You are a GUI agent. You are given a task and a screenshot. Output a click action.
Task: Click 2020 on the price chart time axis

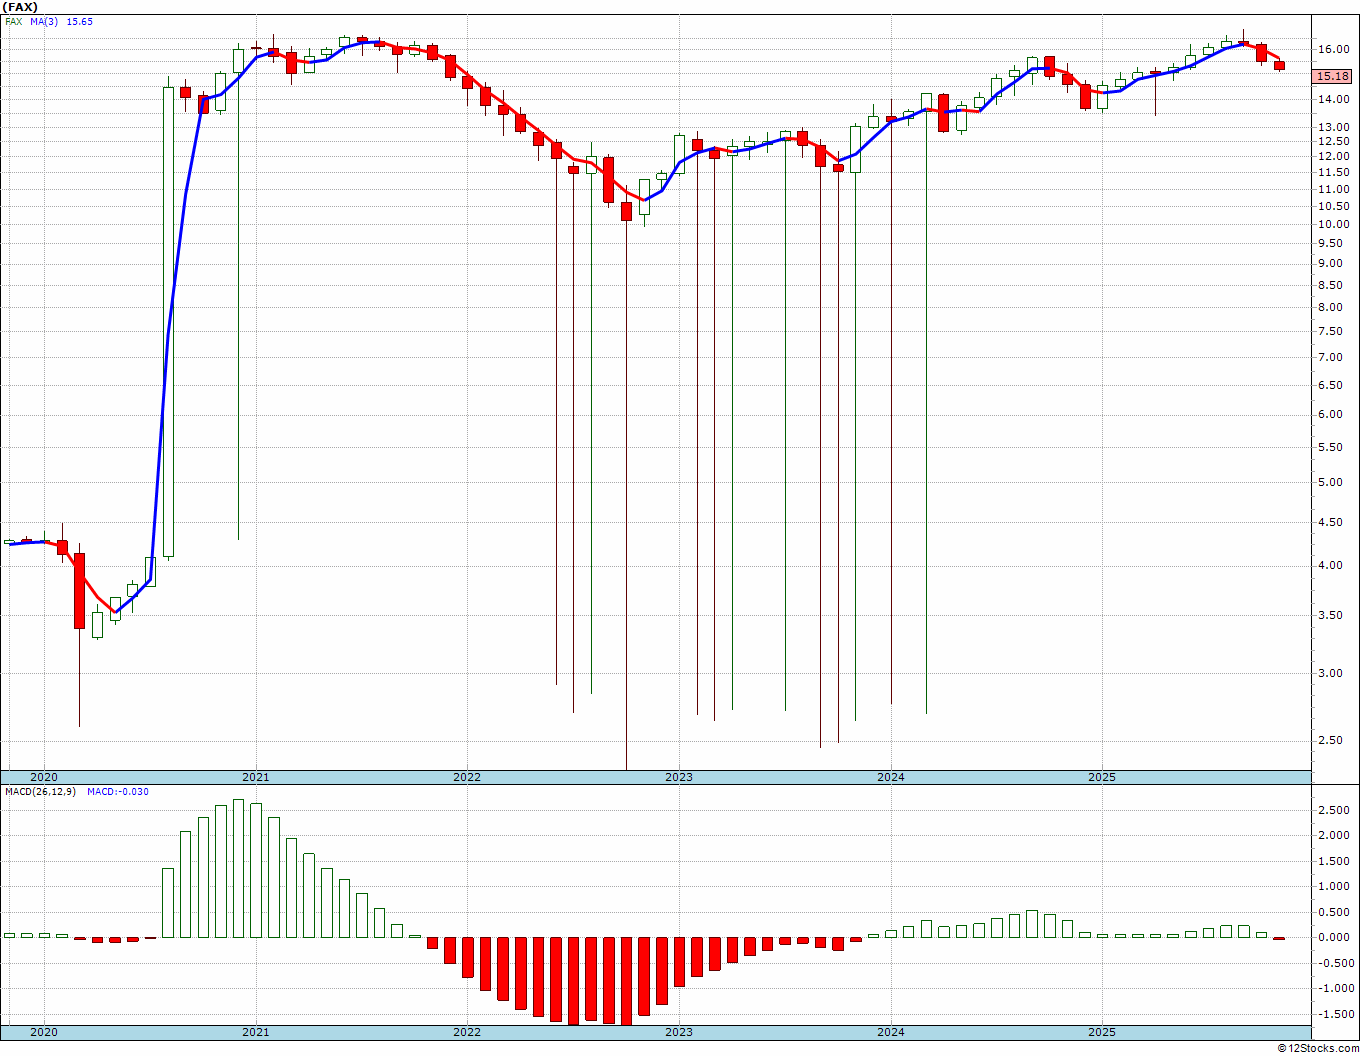[44, 777]
